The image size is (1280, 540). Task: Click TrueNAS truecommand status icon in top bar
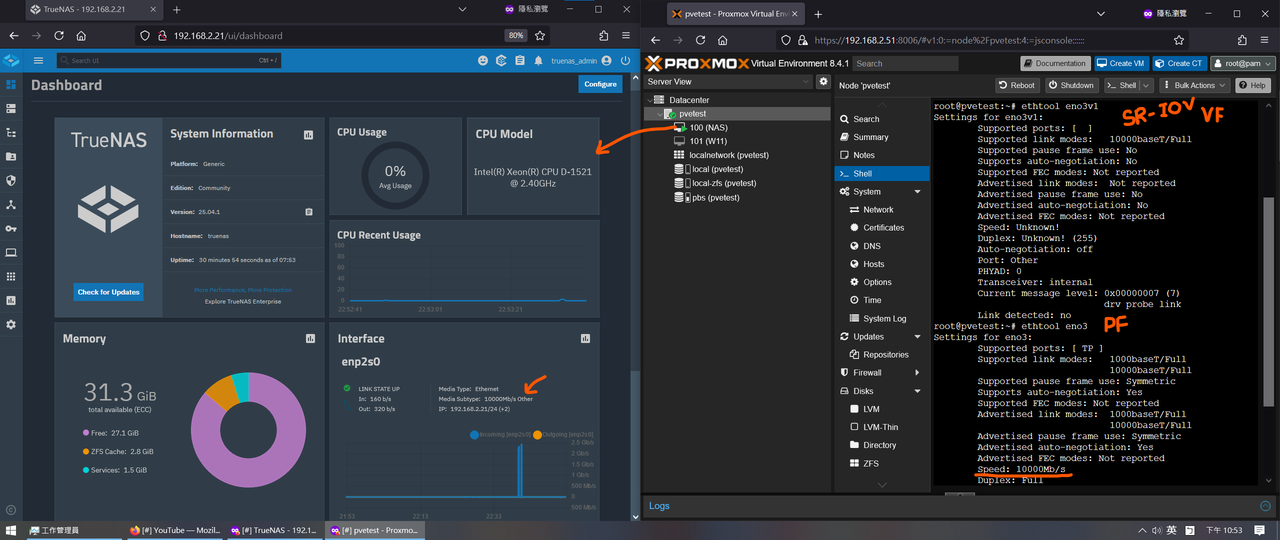(x=501, y=60)
